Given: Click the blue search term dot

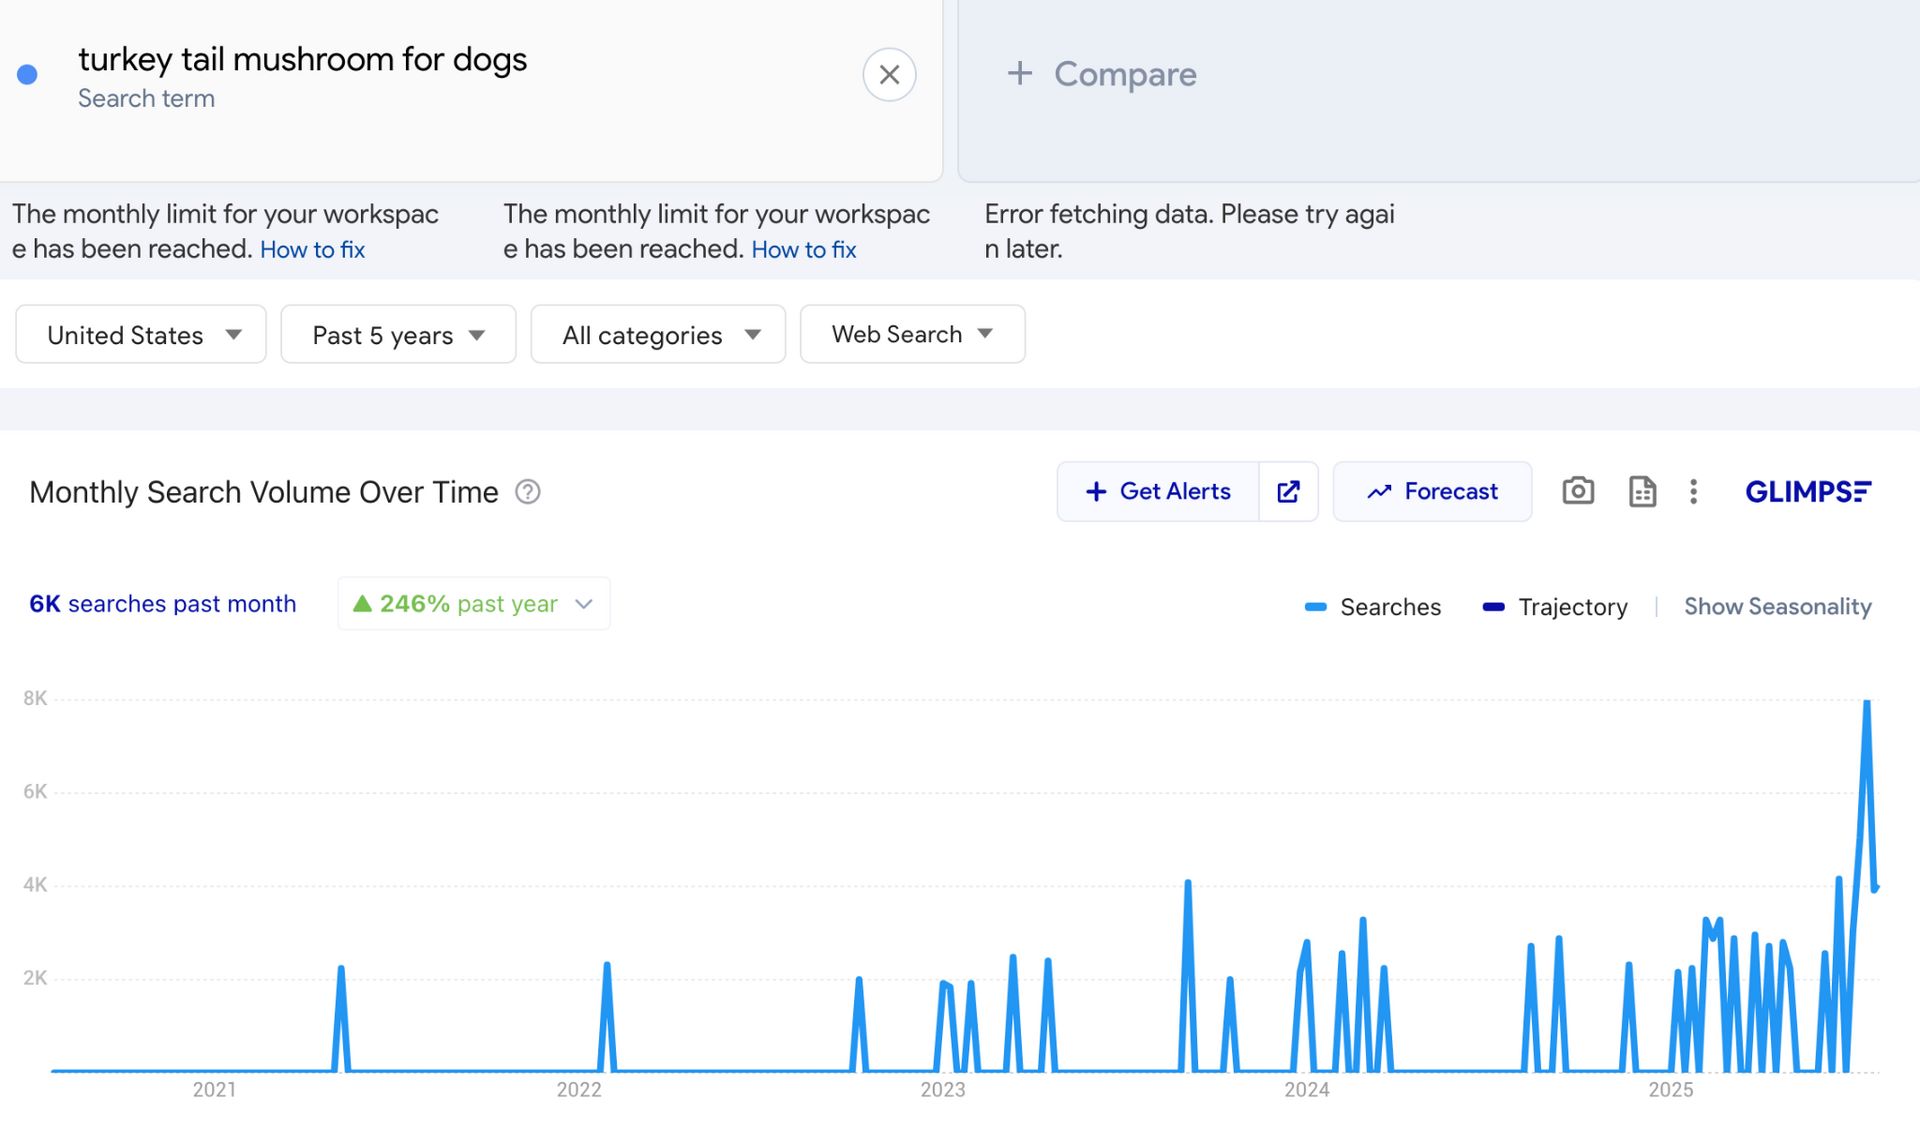Looking at the screenshot, I should pos(28,75).
